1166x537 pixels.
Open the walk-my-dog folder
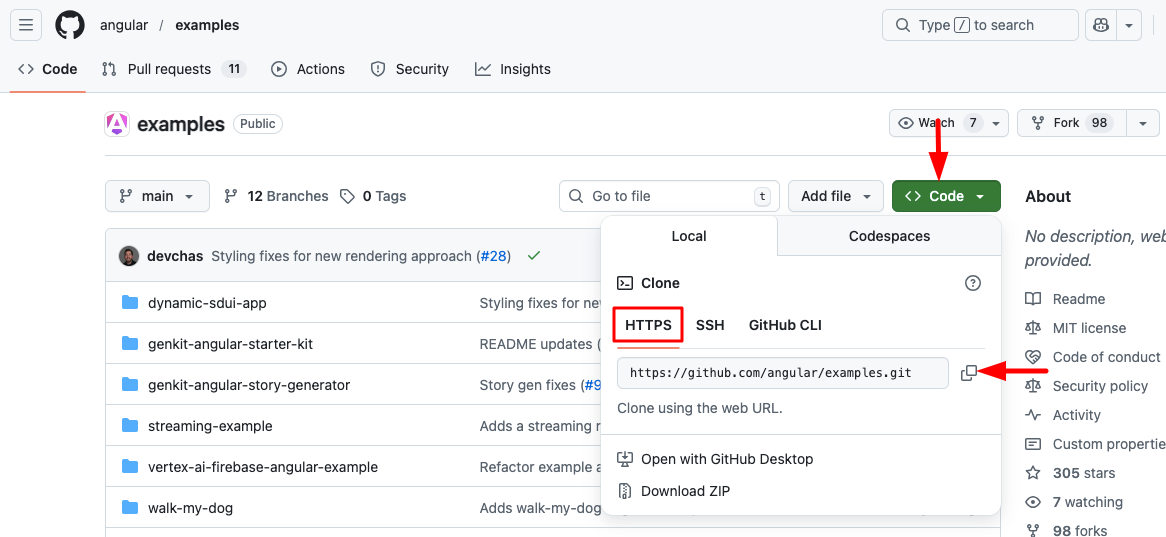190,508
